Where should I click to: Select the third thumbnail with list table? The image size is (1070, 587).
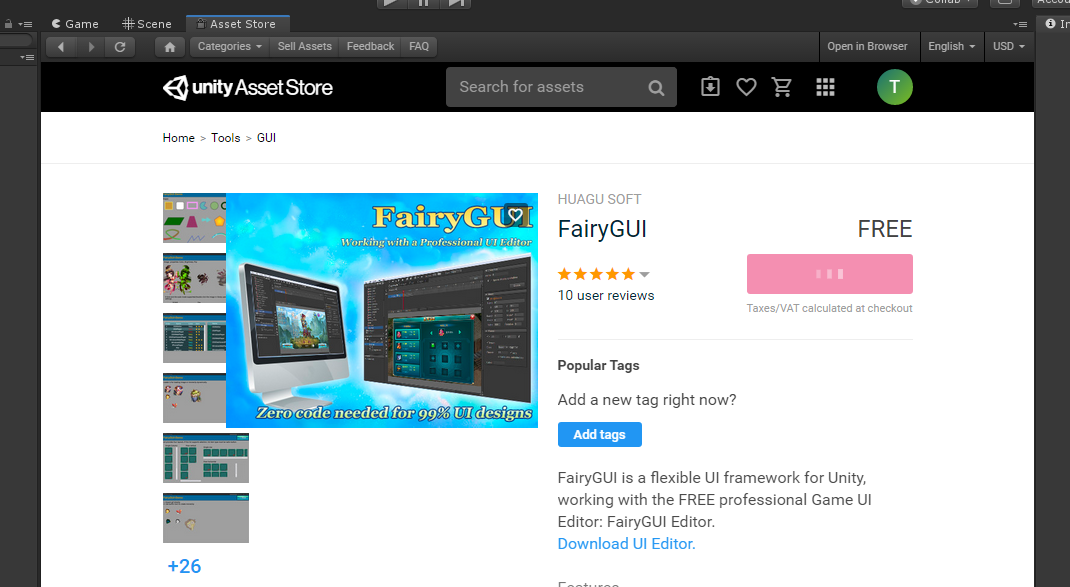194,338
